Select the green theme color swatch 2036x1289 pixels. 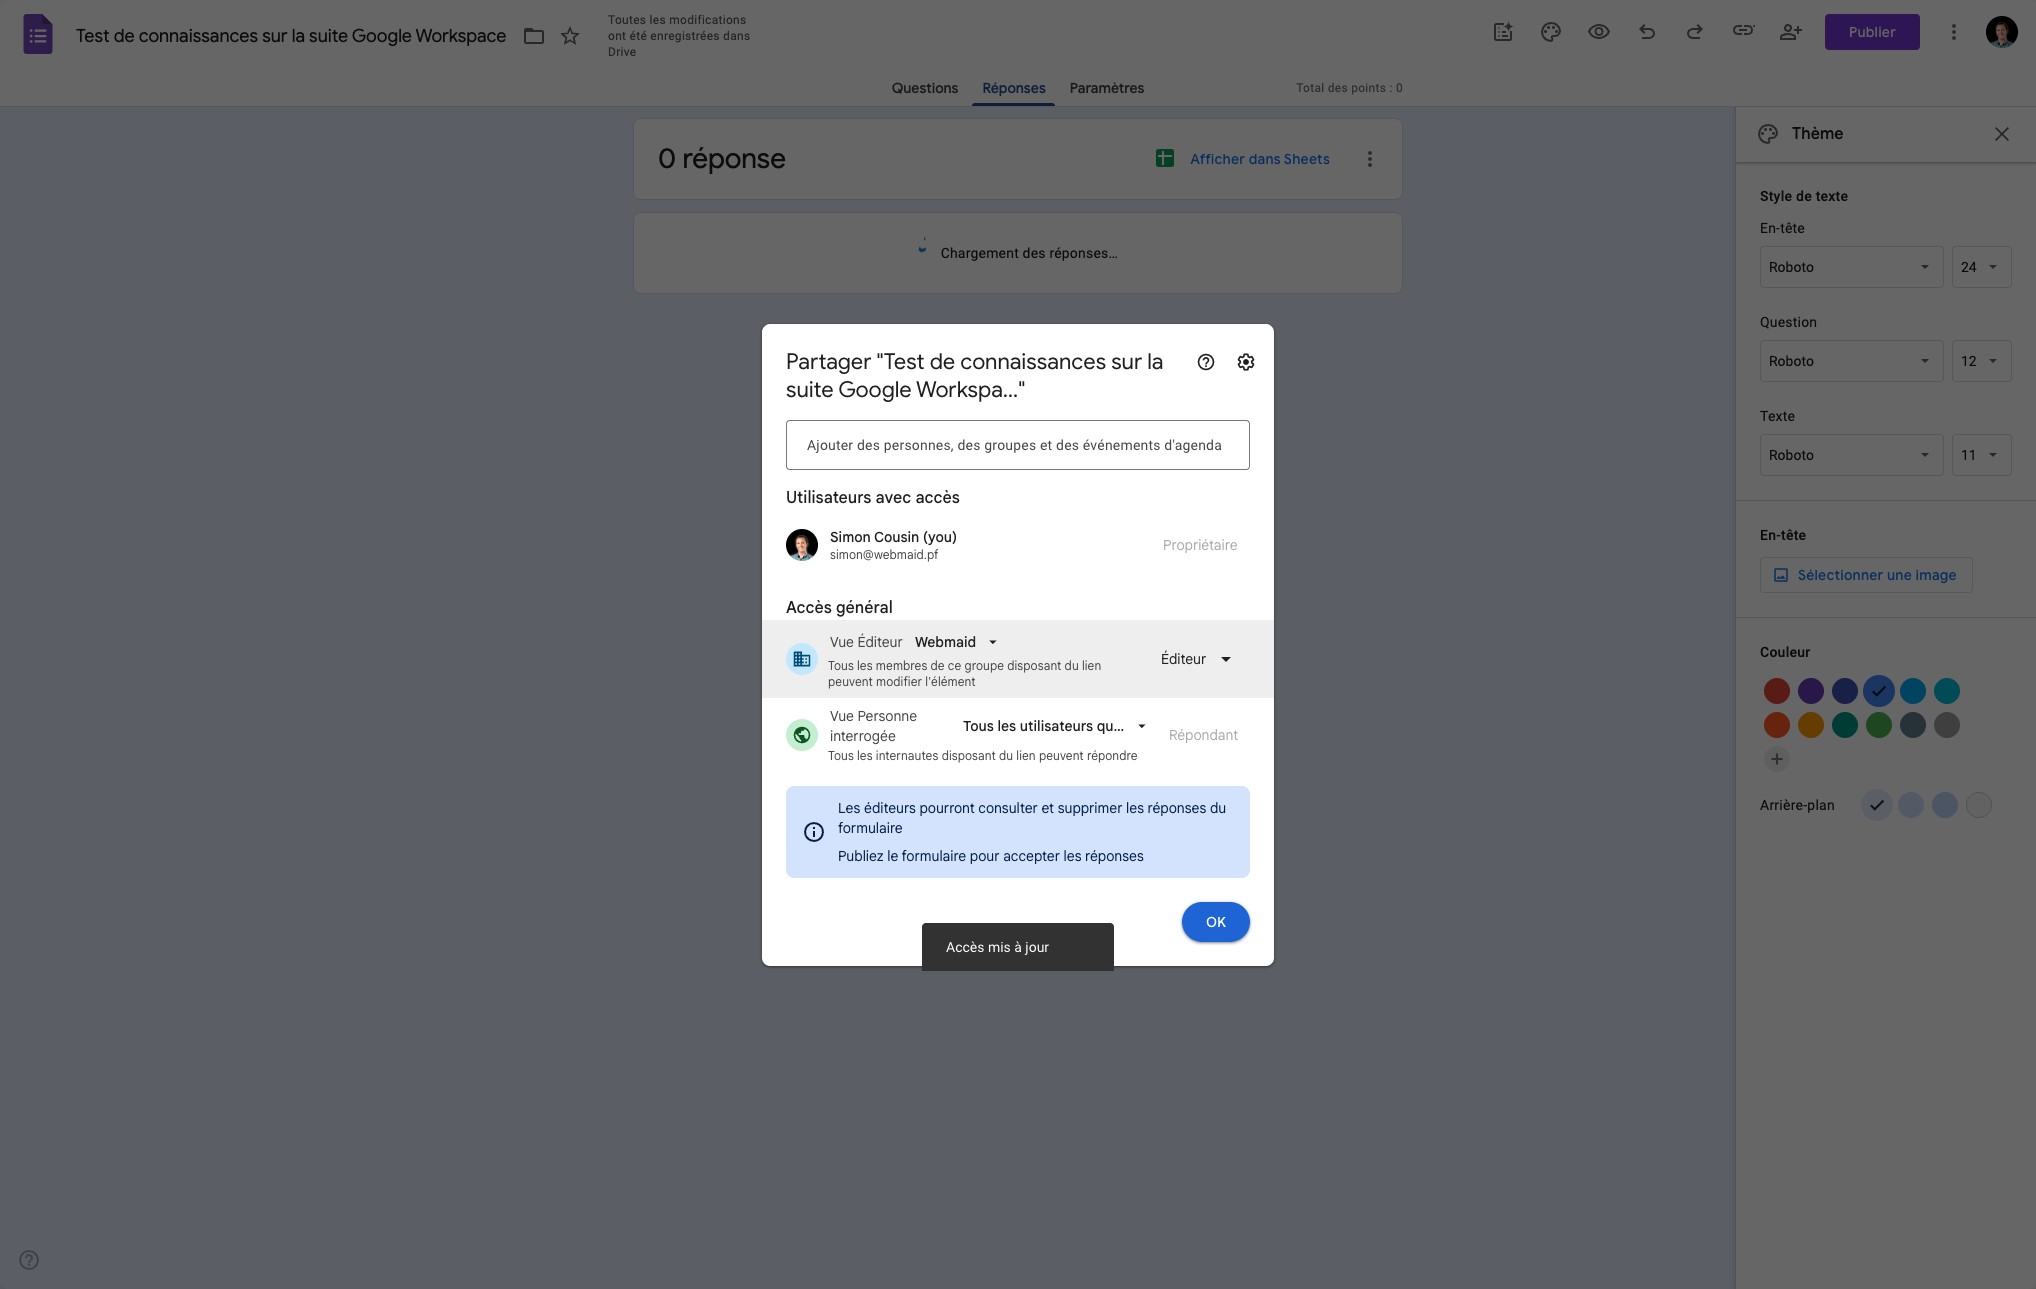1879,725
